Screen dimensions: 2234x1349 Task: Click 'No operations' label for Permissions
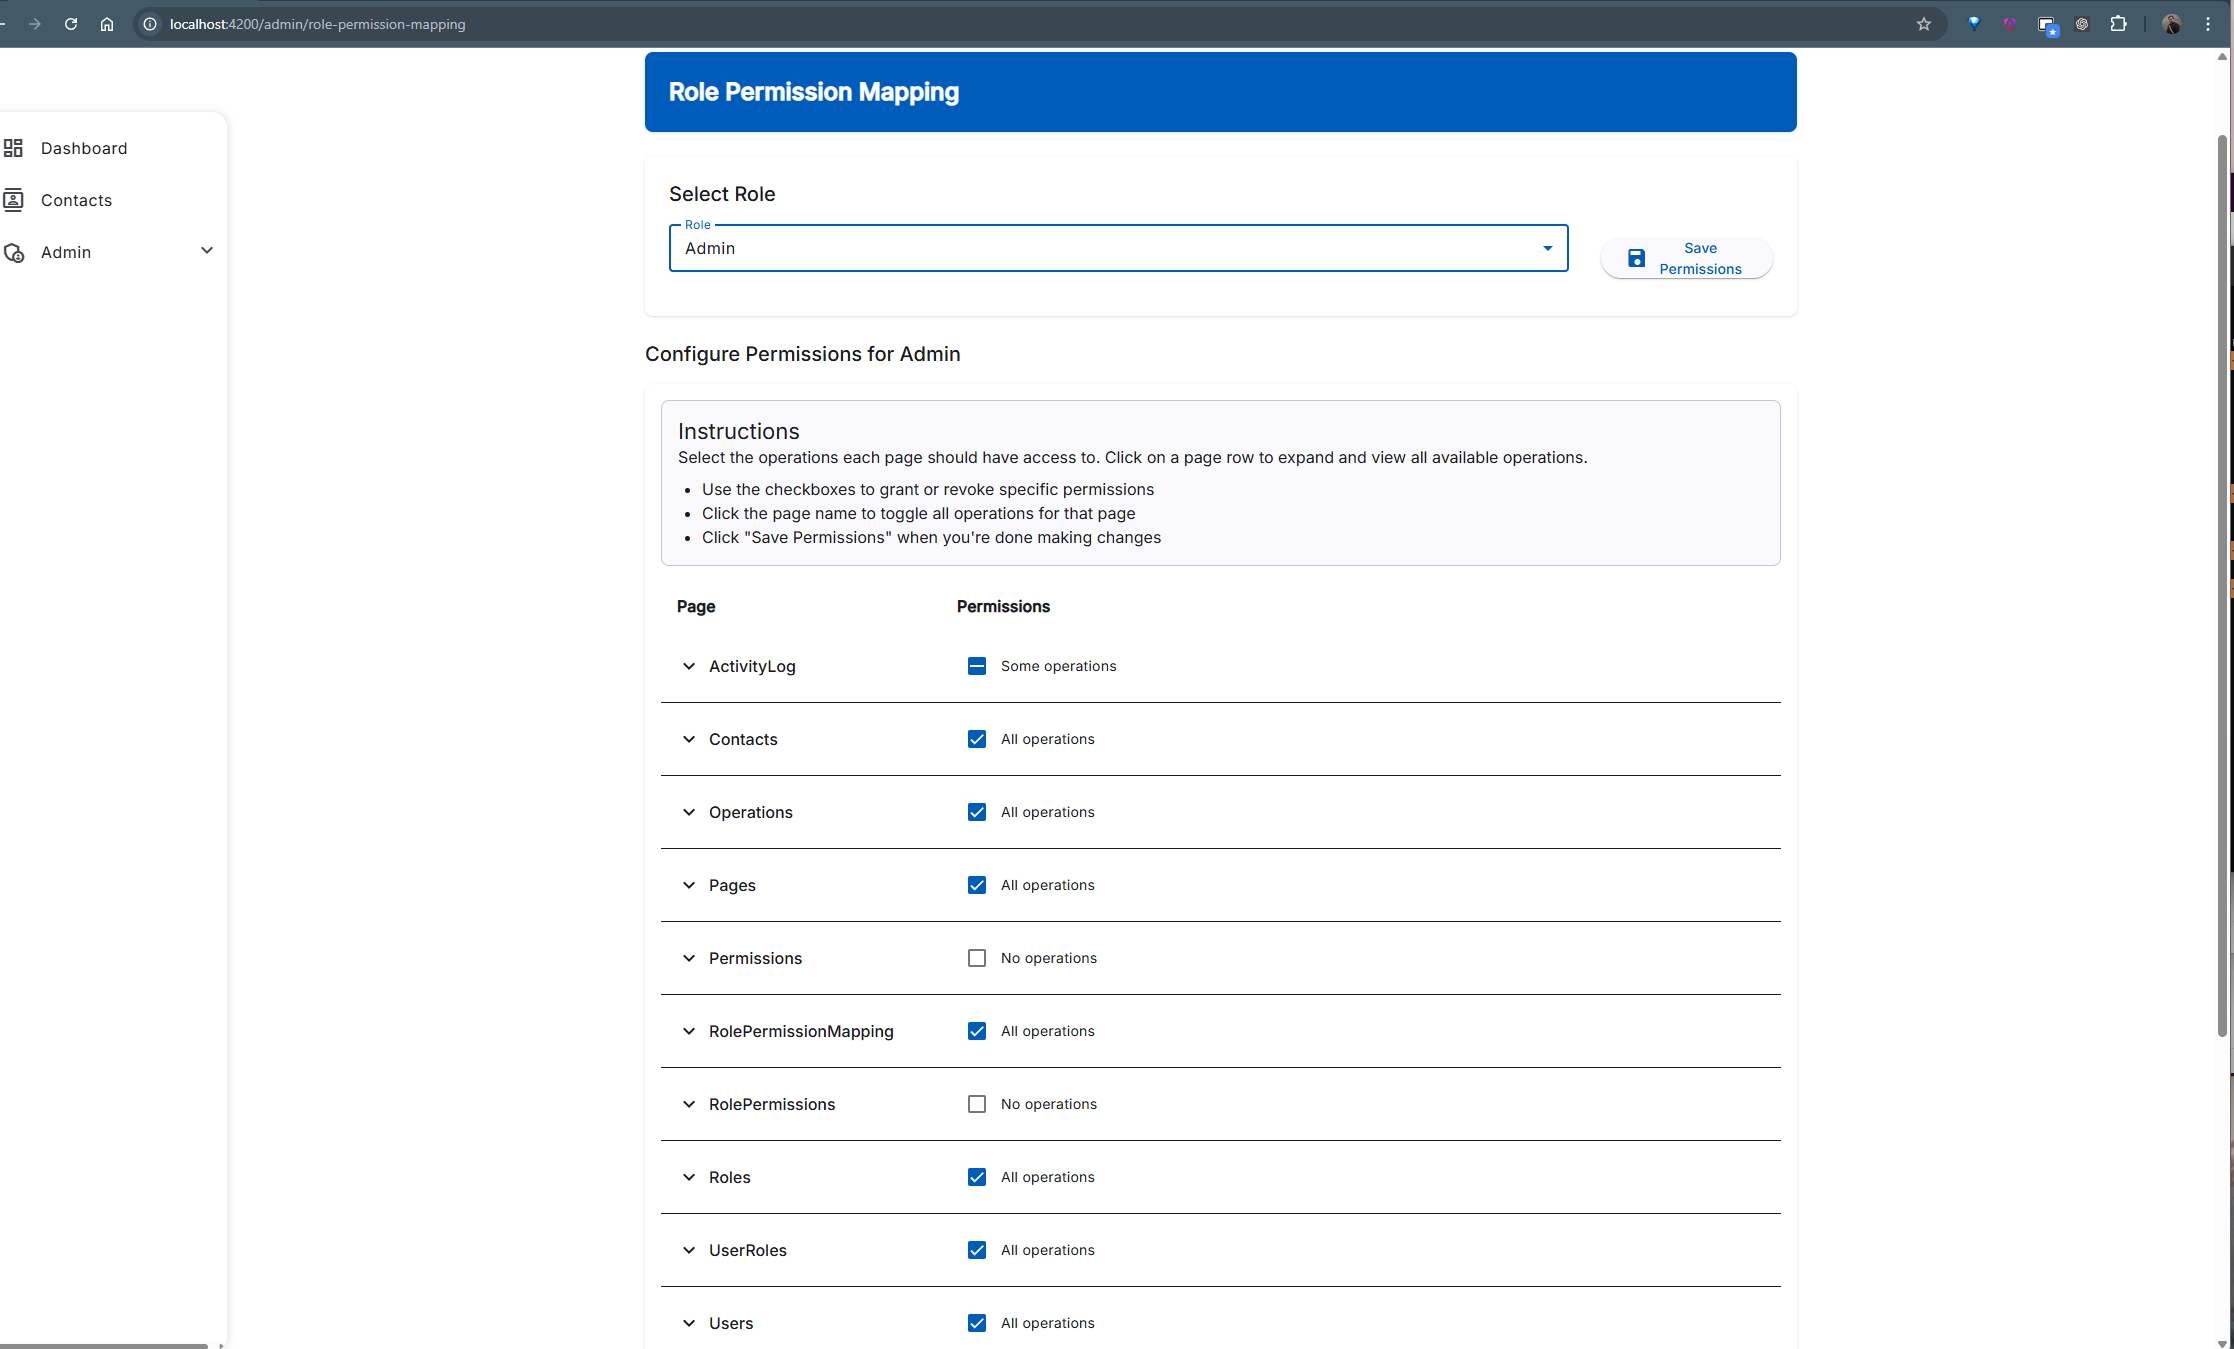click(1048, 958)
